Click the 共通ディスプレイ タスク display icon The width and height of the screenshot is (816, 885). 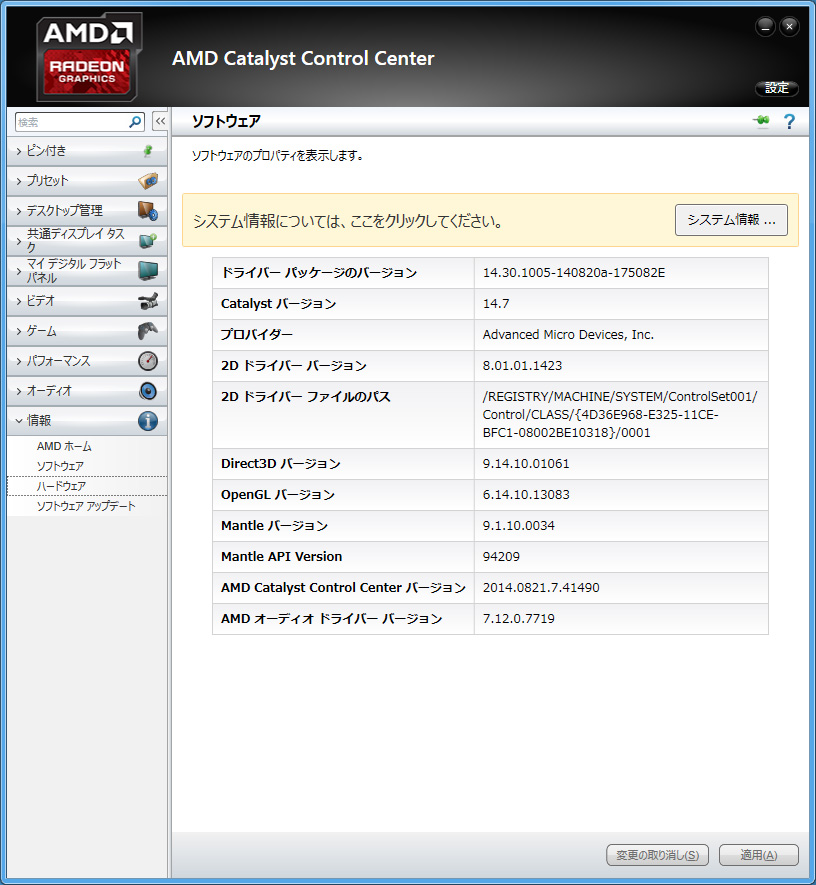(x=148, y=241)
